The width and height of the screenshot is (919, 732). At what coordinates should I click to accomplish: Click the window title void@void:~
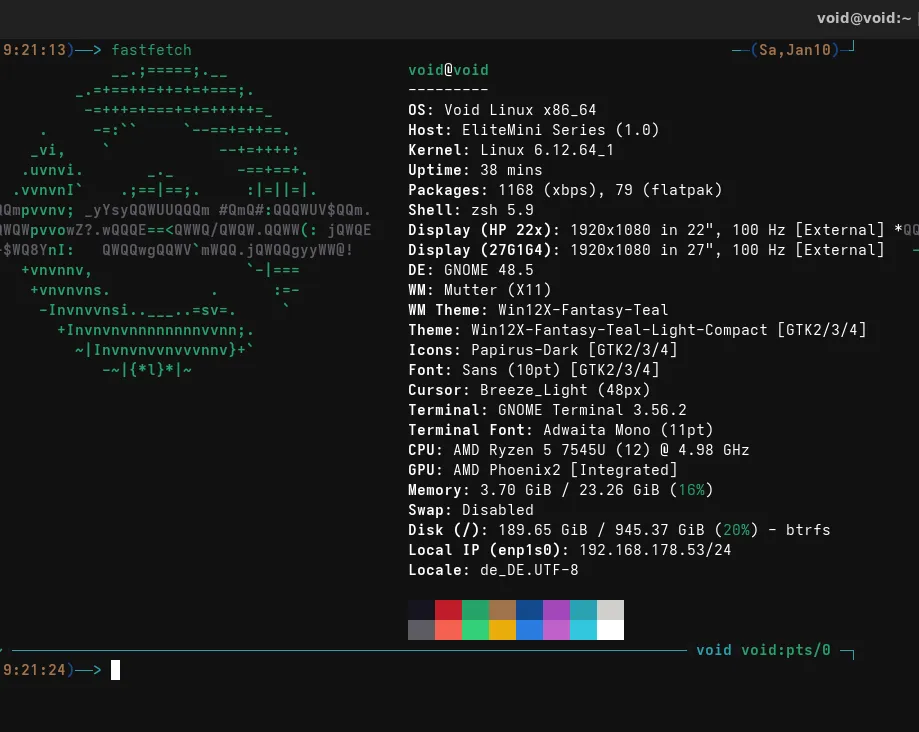(866, 17)
